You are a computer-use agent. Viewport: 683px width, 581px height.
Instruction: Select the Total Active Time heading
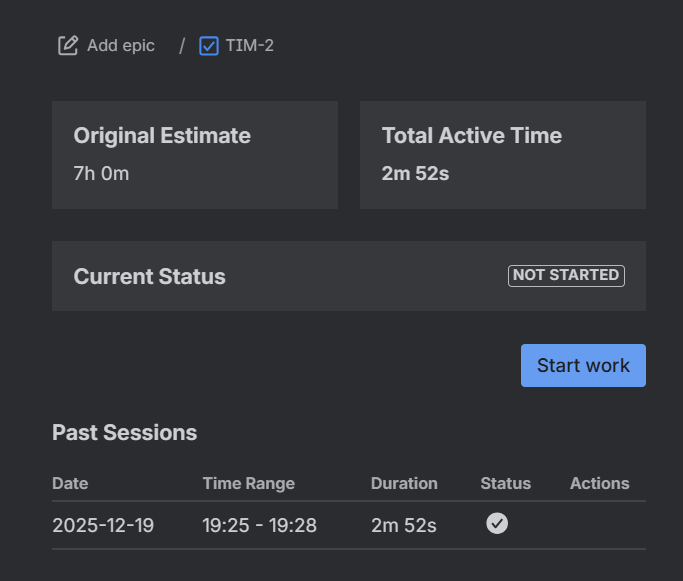pos(472,136)
